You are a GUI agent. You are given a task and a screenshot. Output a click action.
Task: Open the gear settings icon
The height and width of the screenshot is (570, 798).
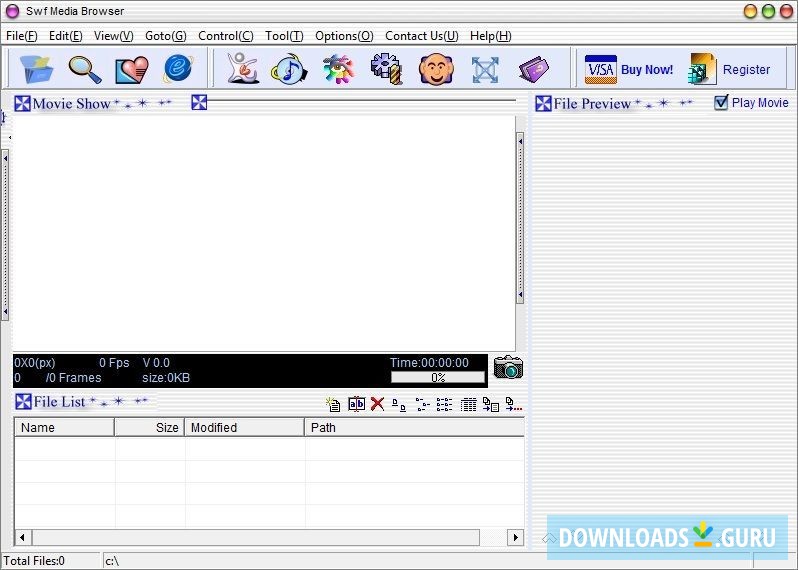[387, 69]
